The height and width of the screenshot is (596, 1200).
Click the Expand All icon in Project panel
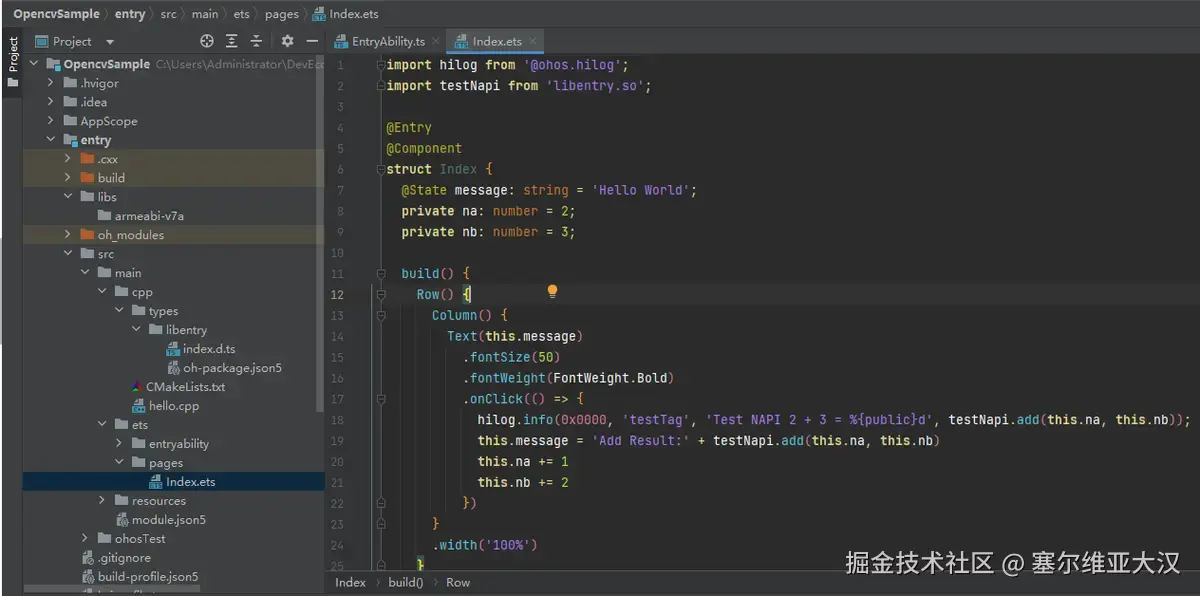(232, 41)
